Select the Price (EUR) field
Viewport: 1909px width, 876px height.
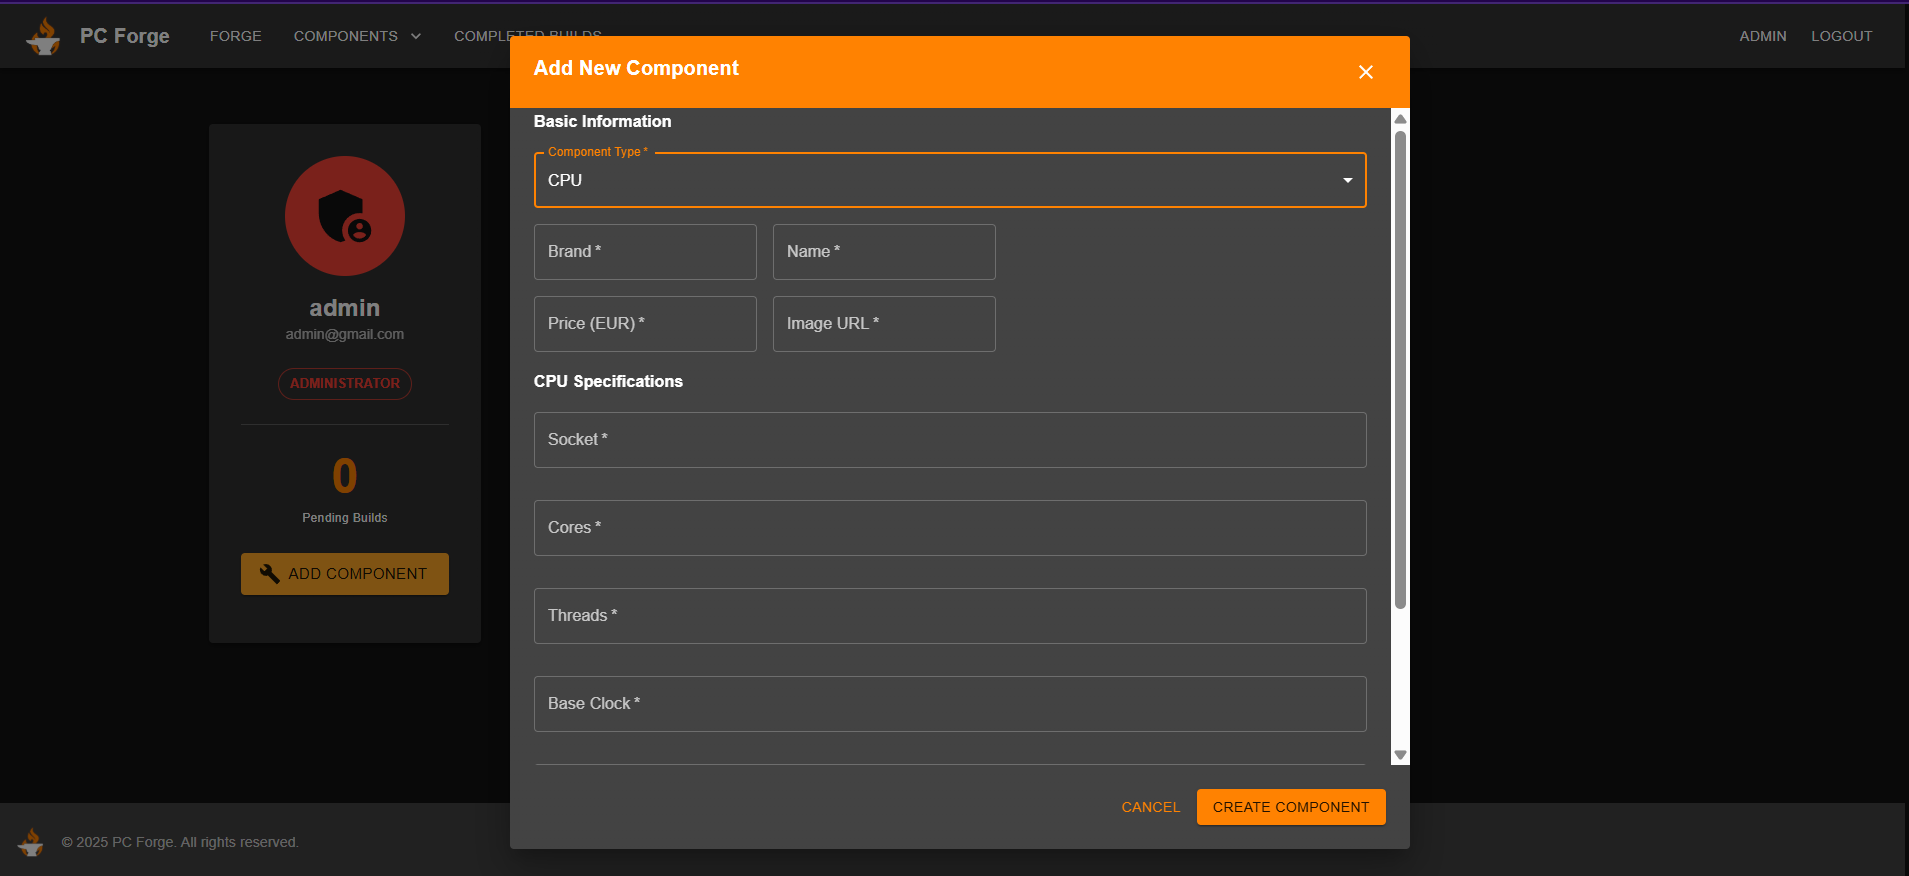[645, 324]
